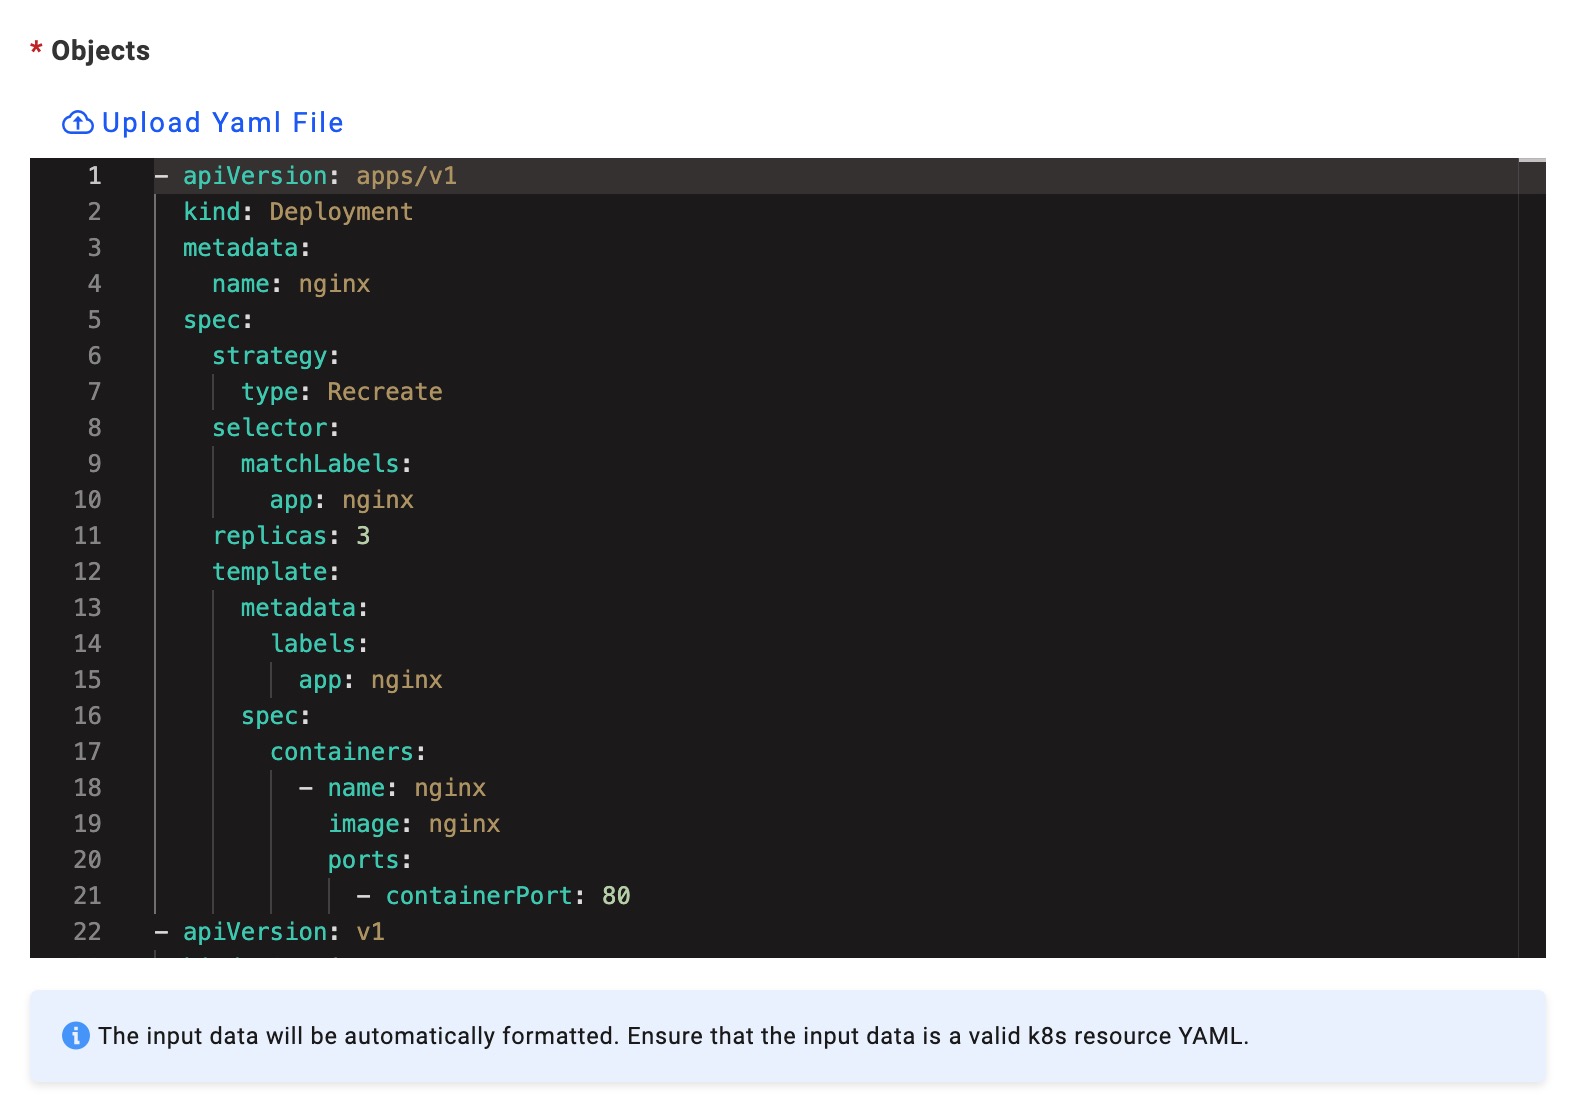Select line number 22 in the gutter
Viewport: 1586px width, 1106px height.
point(88,932)
